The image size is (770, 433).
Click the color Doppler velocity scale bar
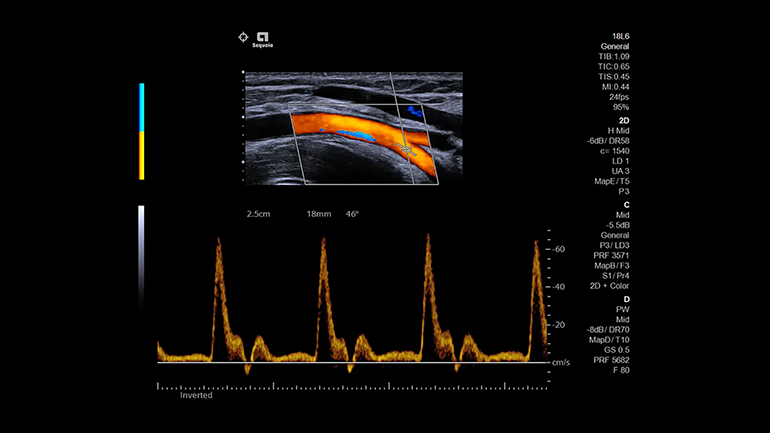point(142,131)
